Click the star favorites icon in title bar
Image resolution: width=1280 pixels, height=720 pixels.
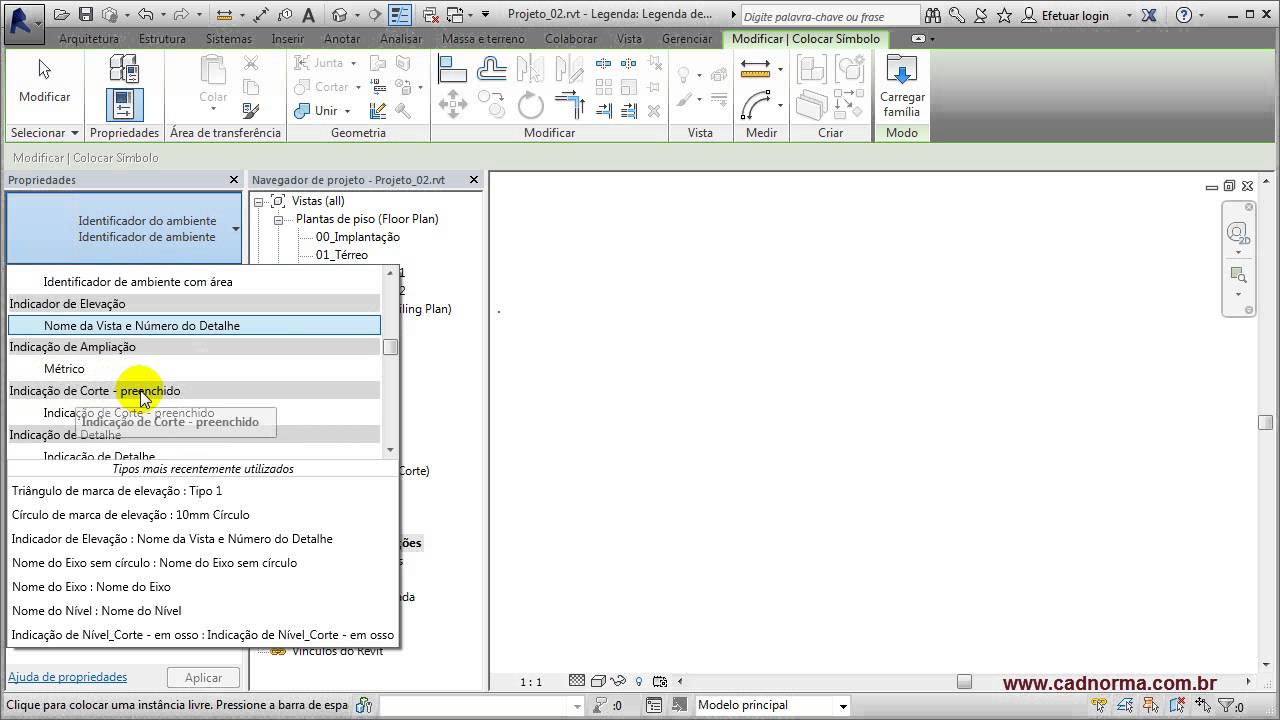click(x=1005, y=16)
